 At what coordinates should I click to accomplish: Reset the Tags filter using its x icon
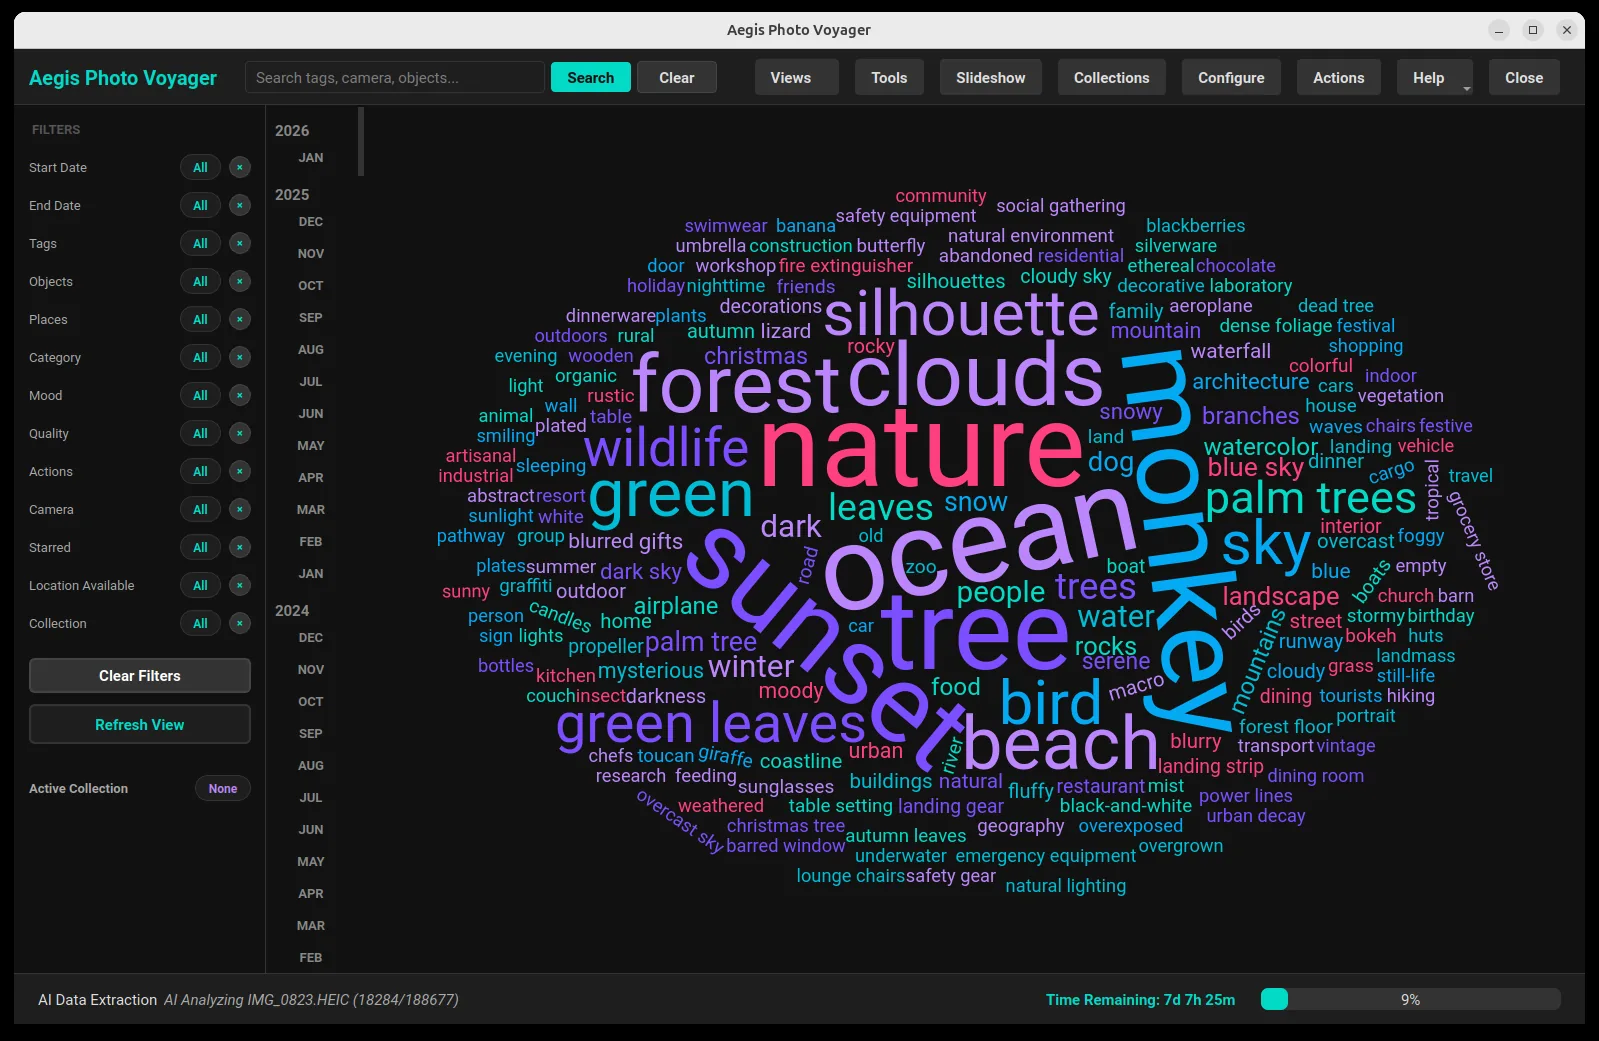point(240,243)
